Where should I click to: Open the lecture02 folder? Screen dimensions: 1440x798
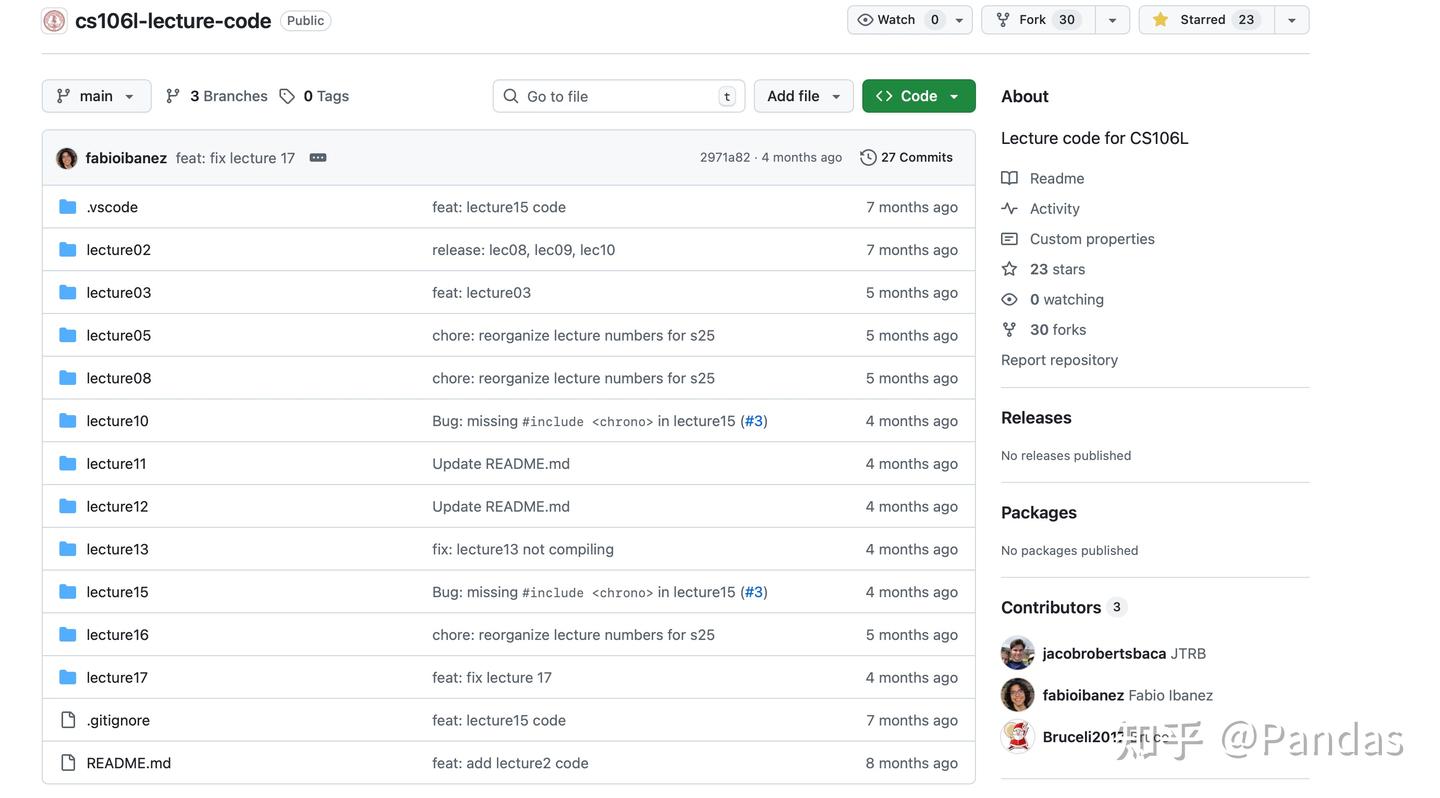pos(118,250)
